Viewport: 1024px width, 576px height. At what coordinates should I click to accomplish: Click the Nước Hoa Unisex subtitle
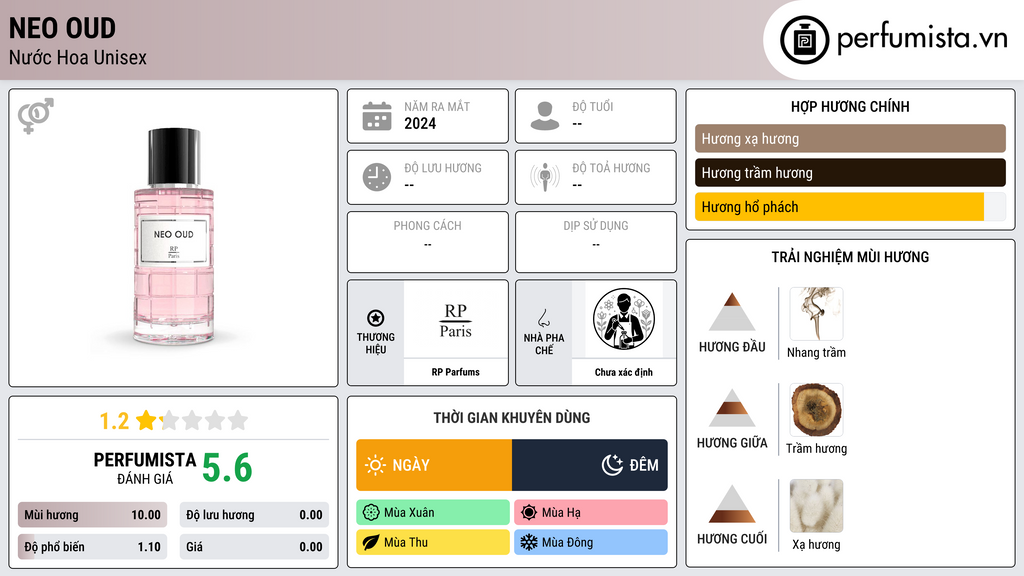point(78,57)
